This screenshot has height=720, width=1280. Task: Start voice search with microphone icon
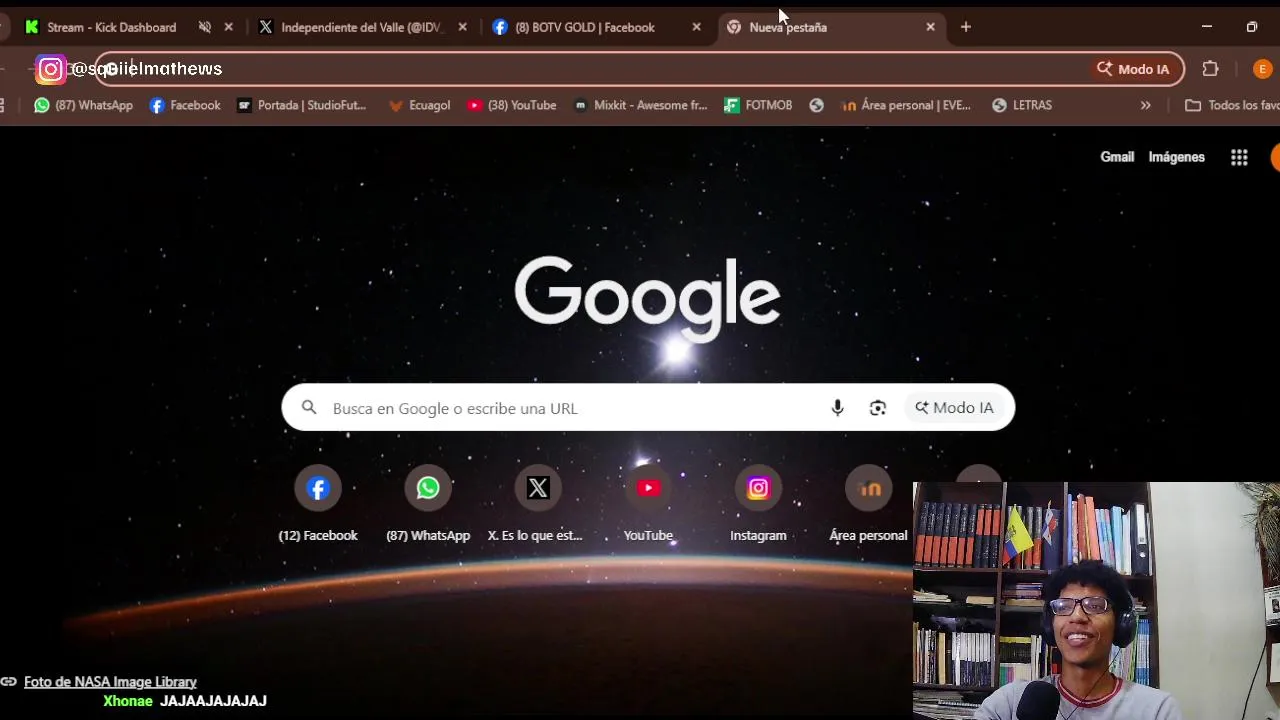pyautogui.click(x=838, y=408)
